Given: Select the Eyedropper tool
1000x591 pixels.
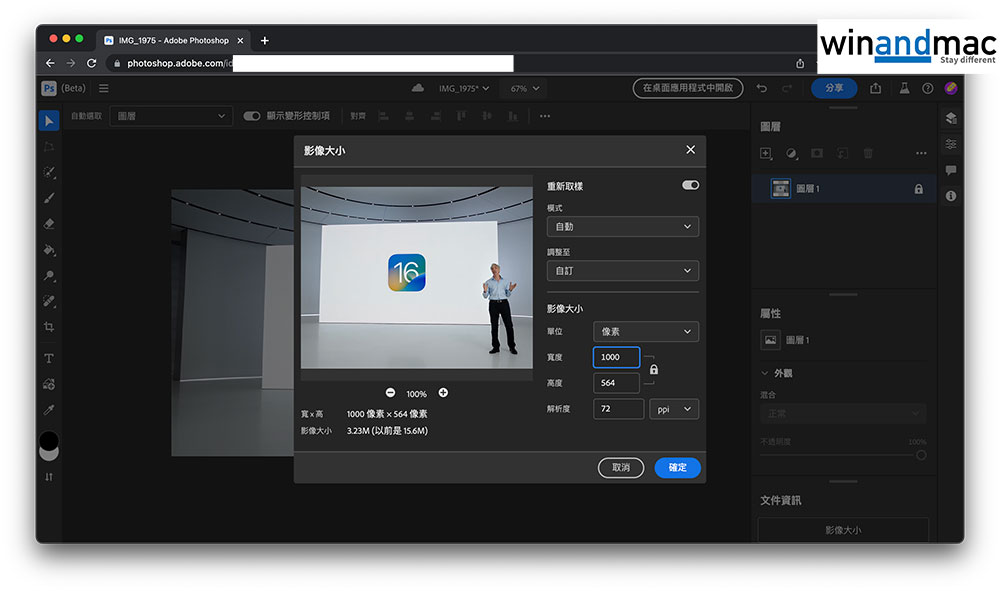Looking at the screenshot, I should point(49,410).
